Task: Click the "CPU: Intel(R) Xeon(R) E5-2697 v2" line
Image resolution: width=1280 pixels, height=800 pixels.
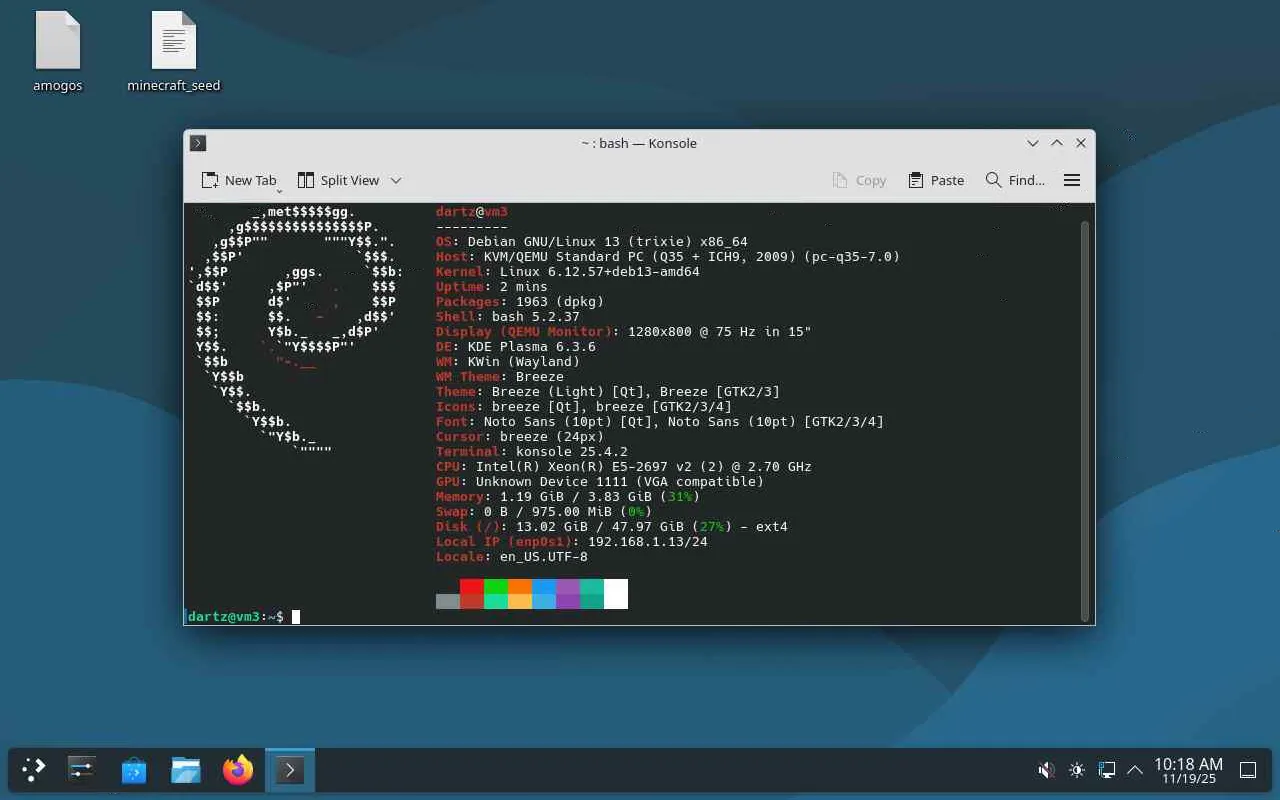Action: pyautogui.click(x=624, y=467)
